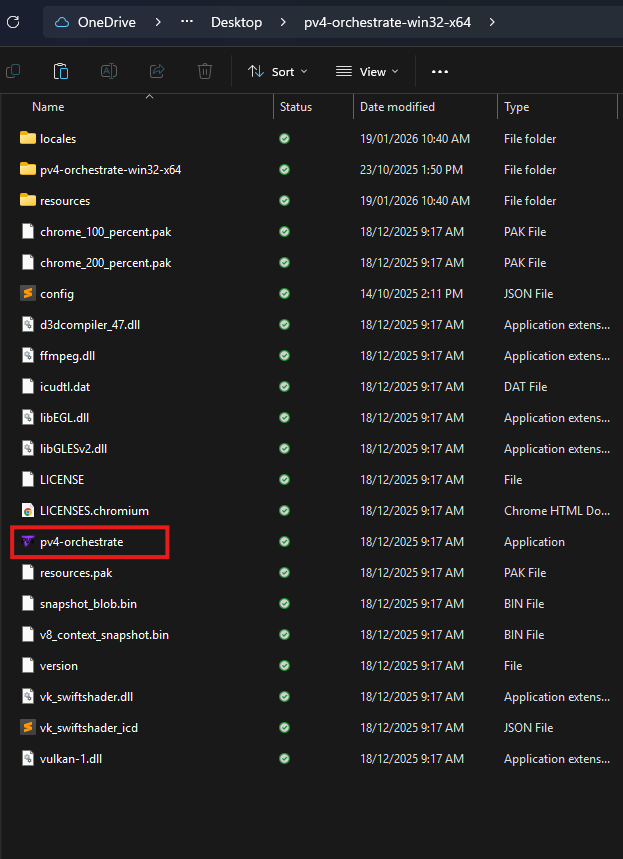Image resolution: width=623 pixels, height=859 pixels.
Task: Select the libGLESv2.dll file name
Action: [x=73, y=449]
